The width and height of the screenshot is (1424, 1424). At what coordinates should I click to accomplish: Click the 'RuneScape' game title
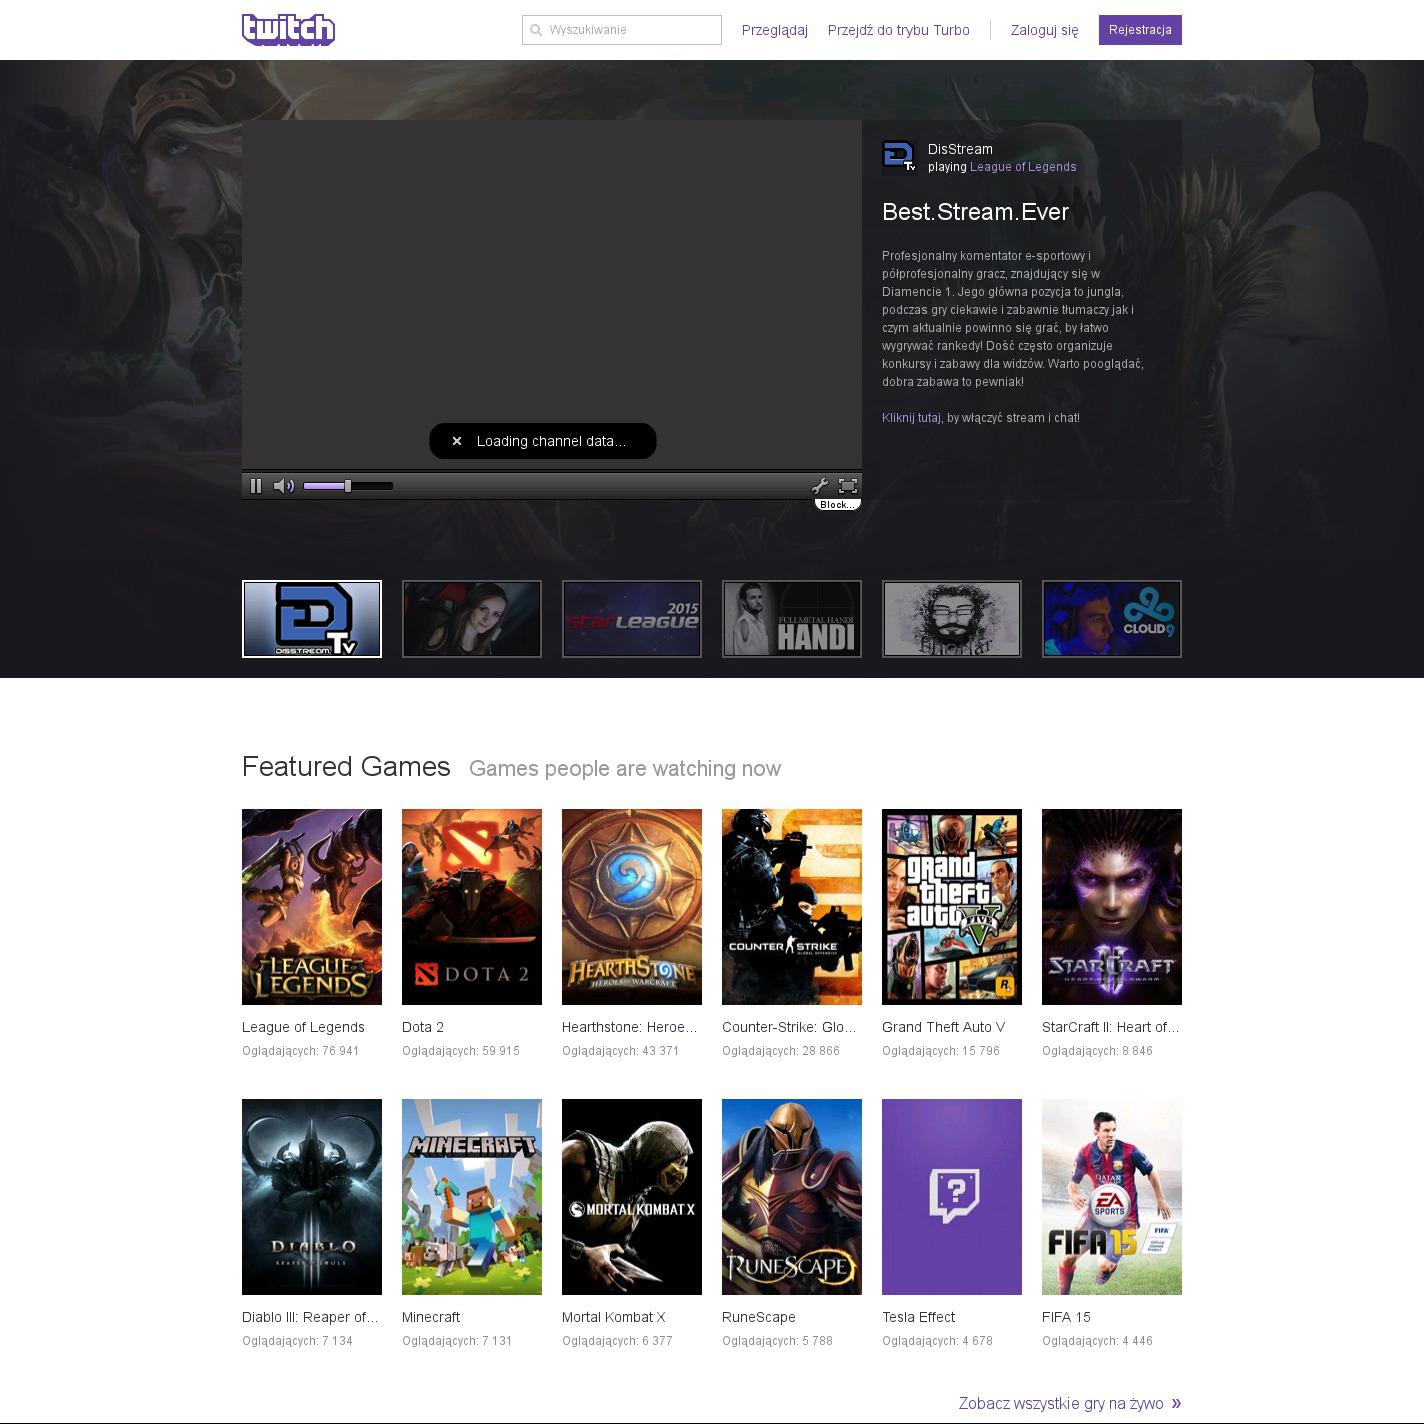[x=759, y=1317]
